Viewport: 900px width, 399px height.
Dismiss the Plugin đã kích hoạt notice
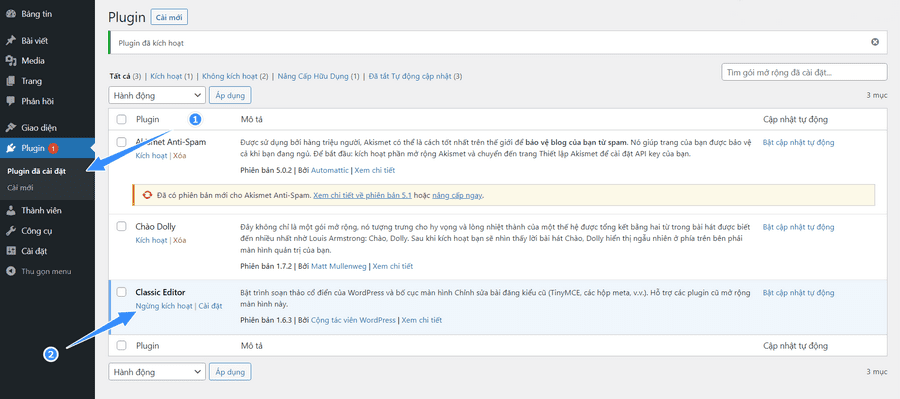coord(875,42)
